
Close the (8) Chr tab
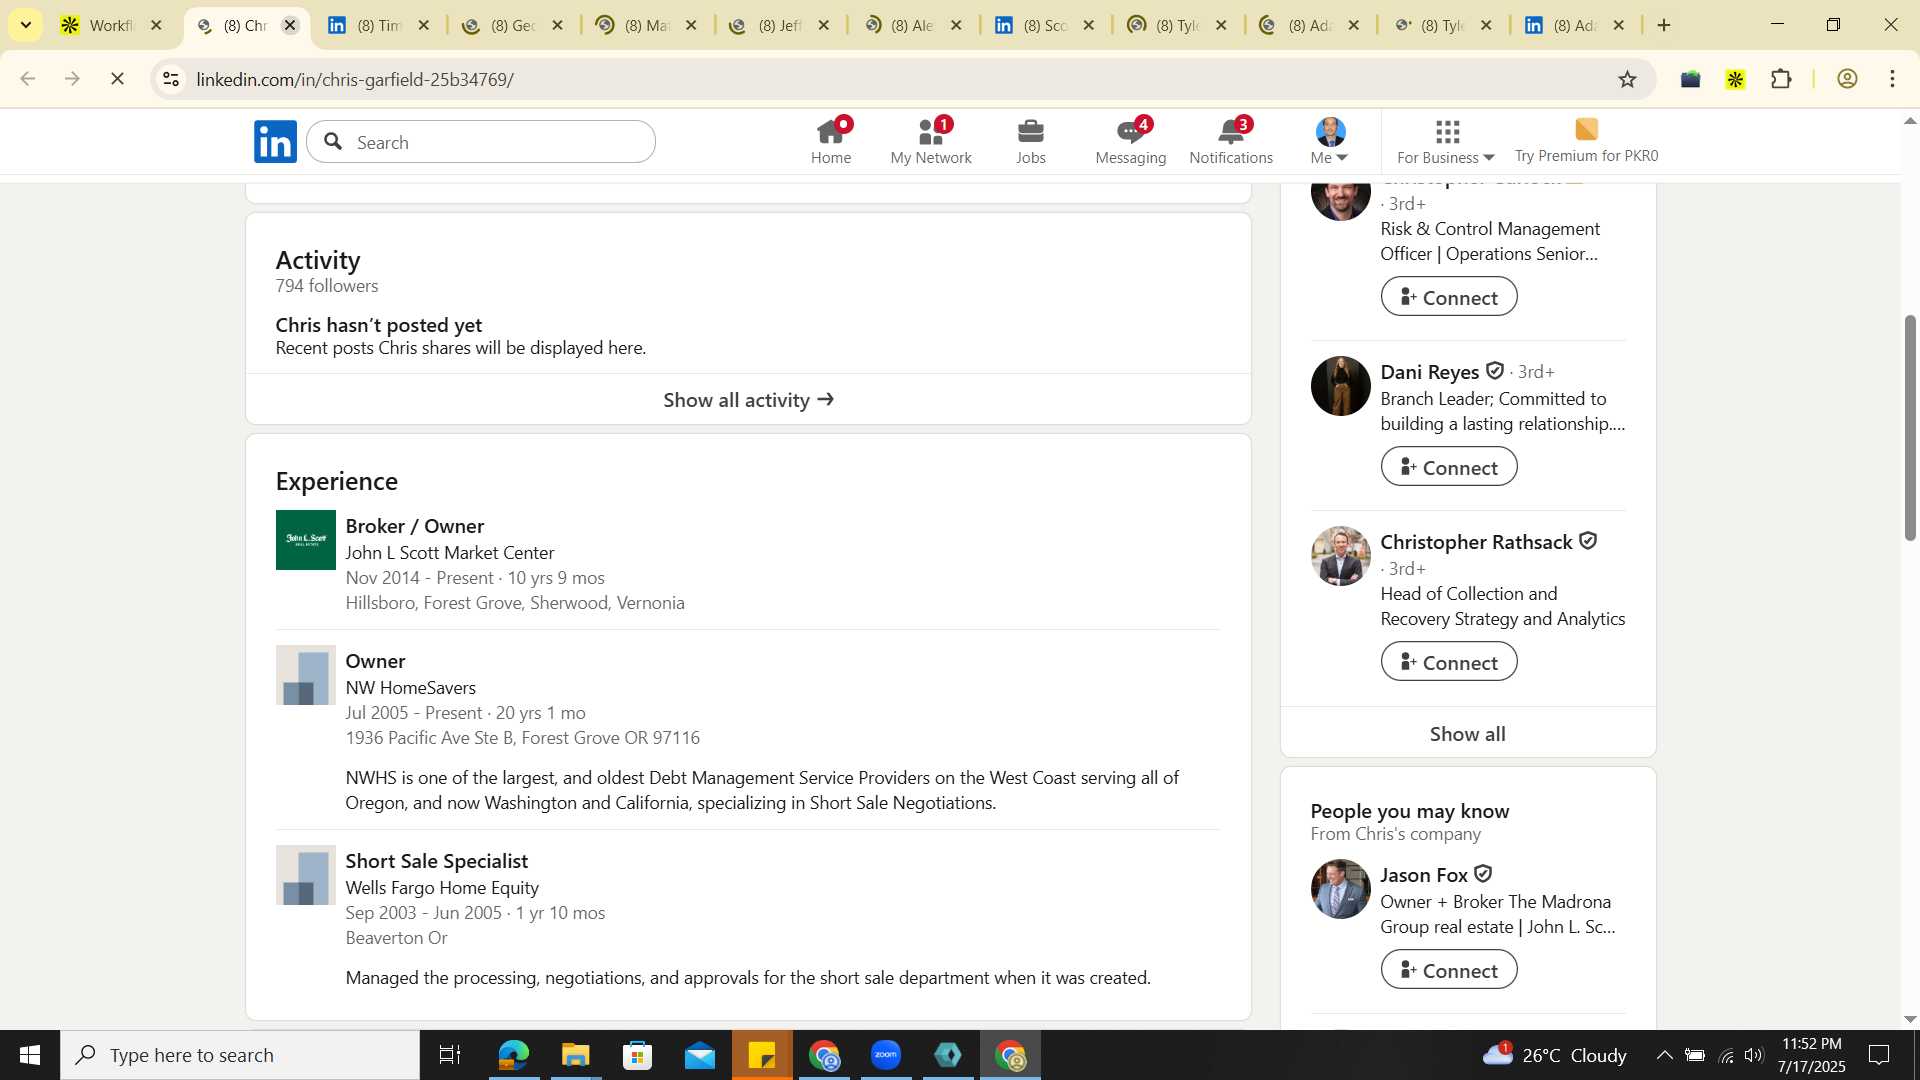click(290, 25)
